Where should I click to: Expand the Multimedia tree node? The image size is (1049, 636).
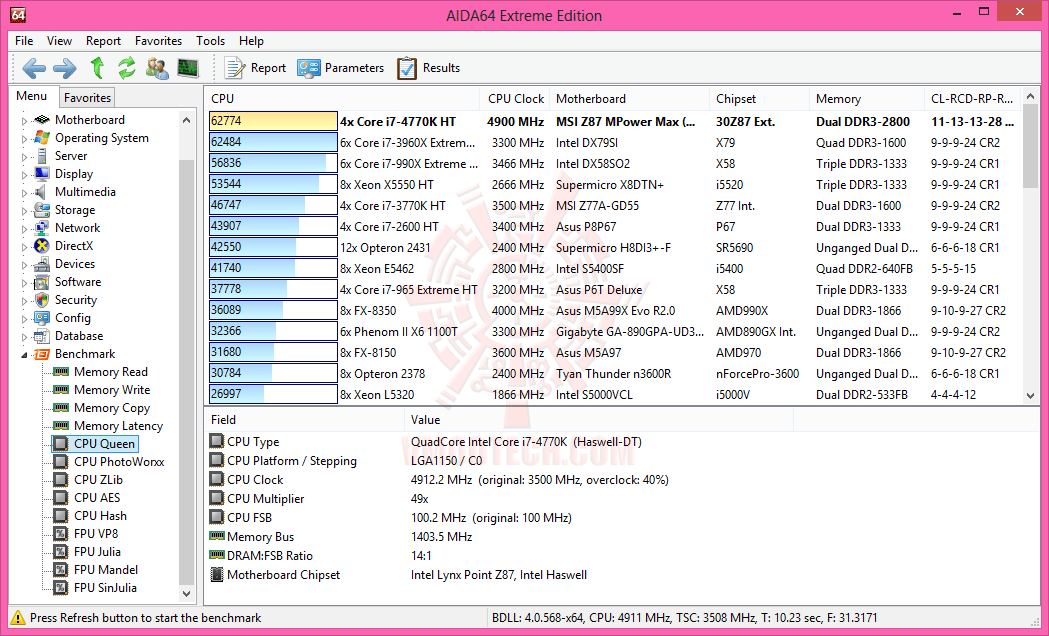point(25,193)
